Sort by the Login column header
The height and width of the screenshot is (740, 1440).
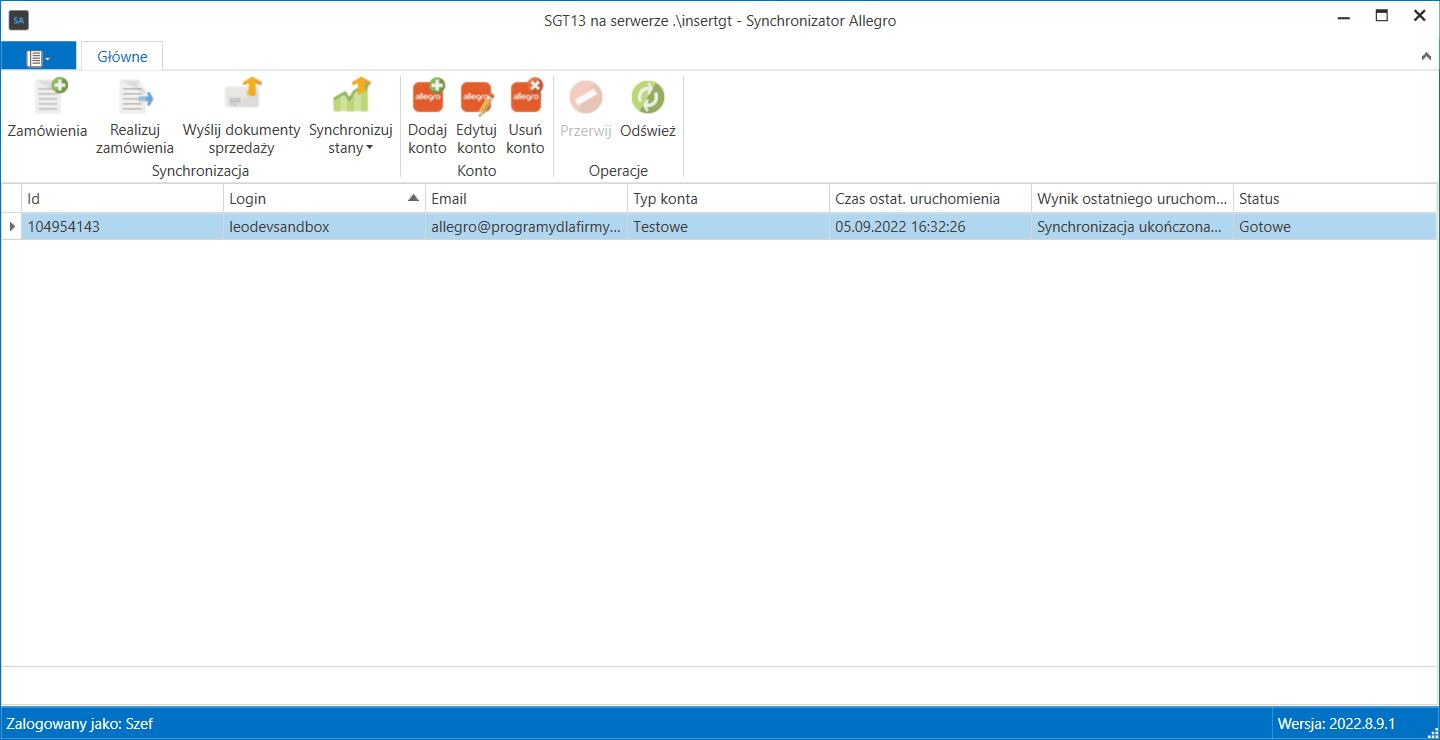pos(324,199)
